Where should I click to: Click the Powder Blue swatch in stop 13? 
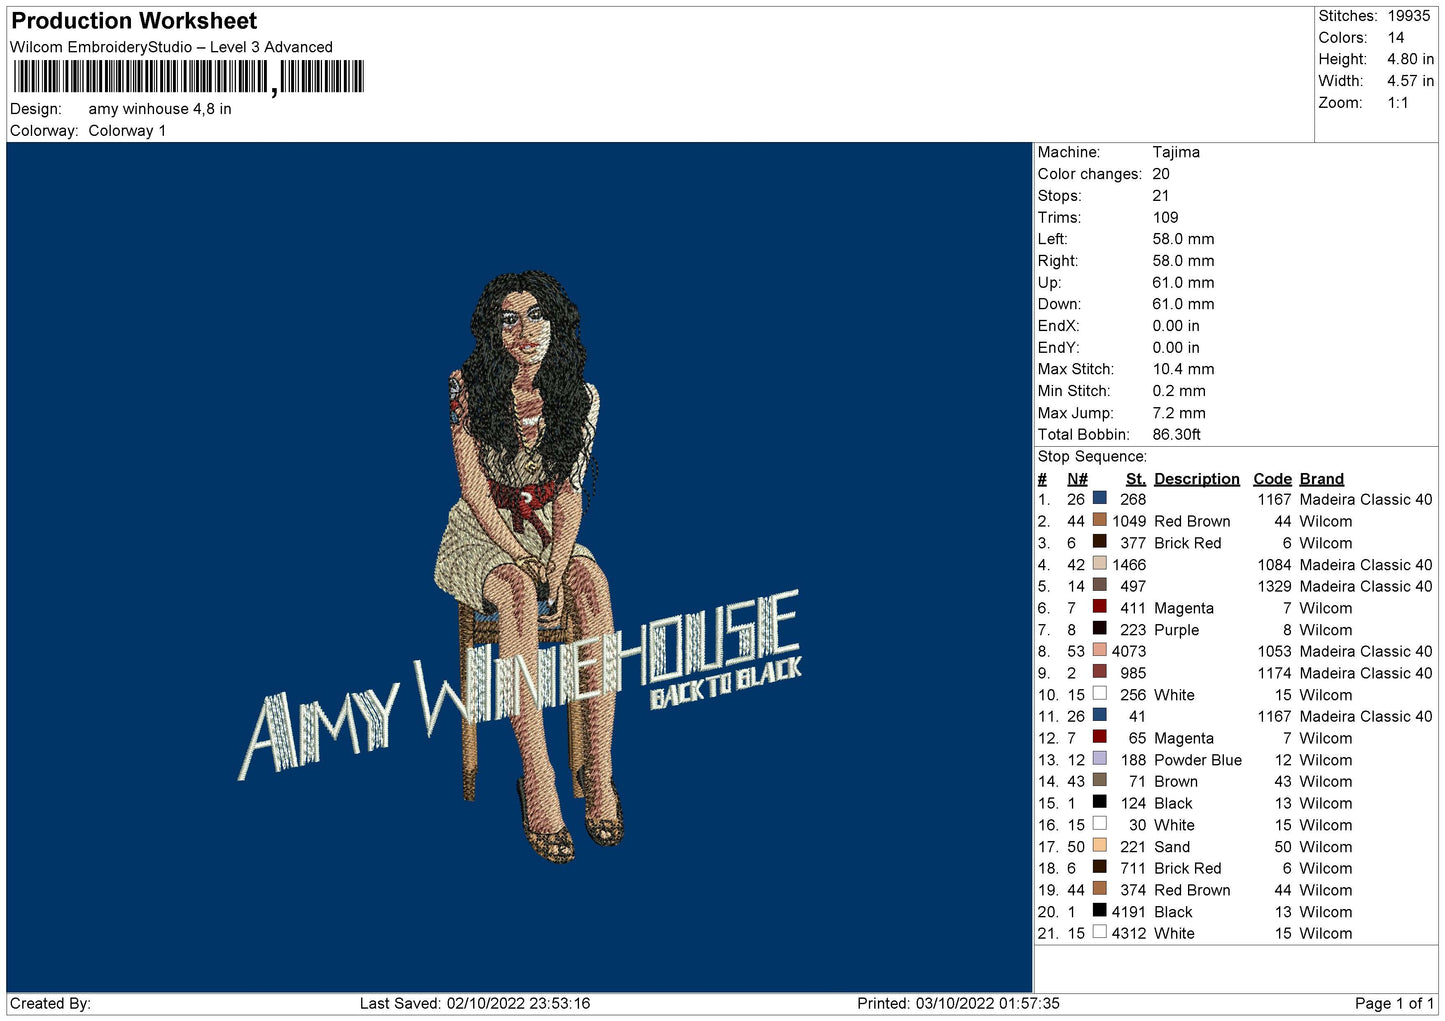pyautogui.click(x=1100, y=759)
